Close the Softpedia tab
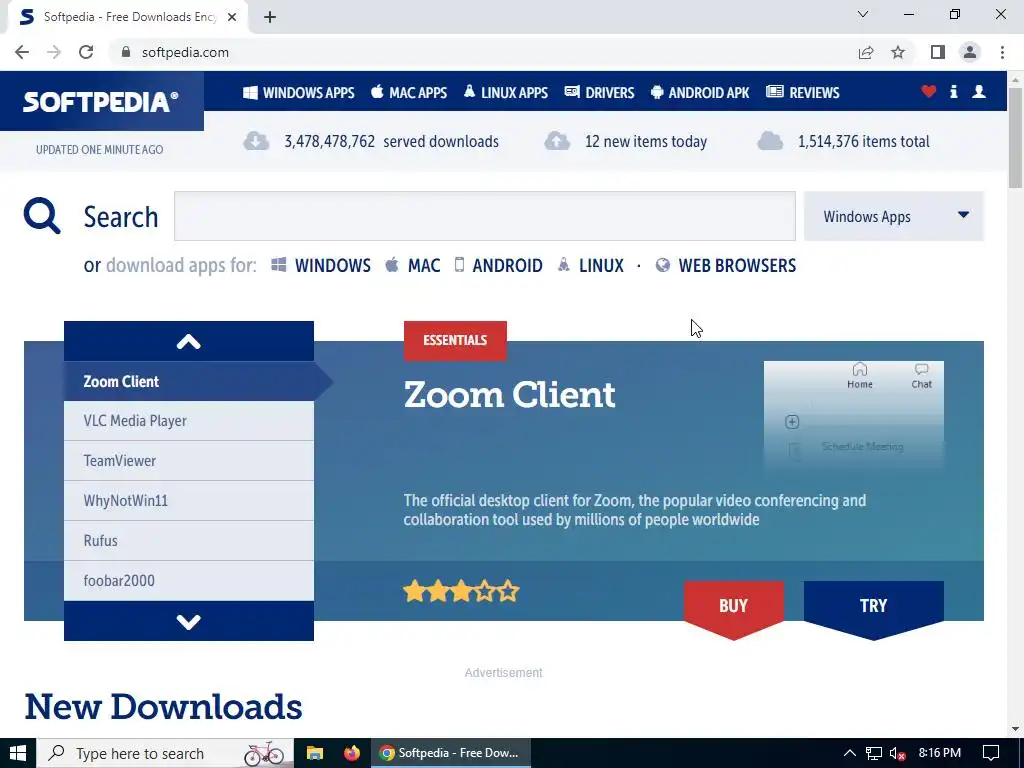The width and height of the screenshot is (1024, 768). [232, 17]
